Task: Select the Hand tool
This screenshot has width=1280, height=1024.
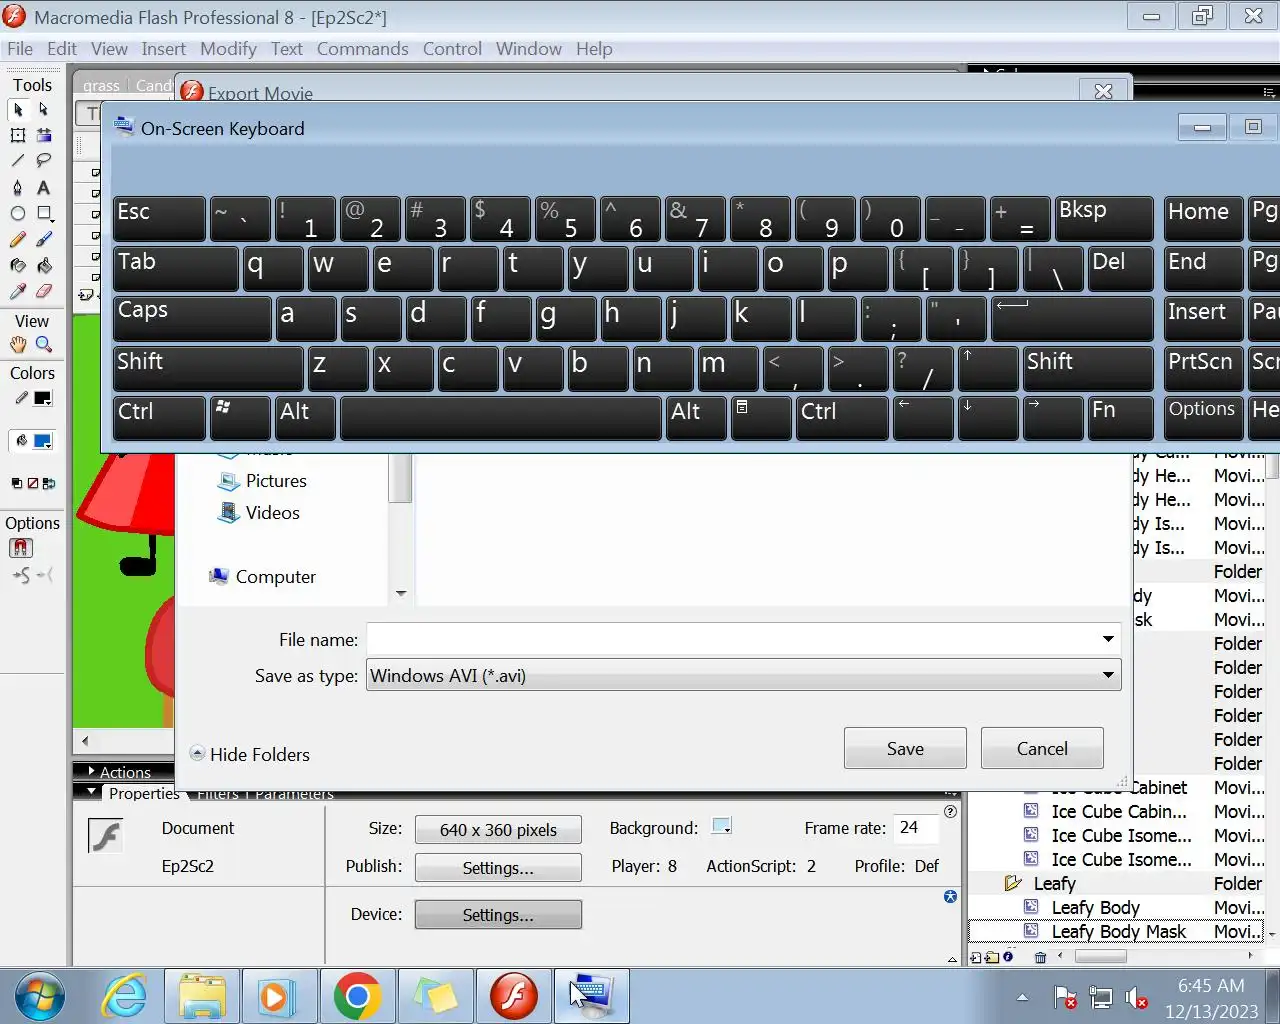Action: (18, 344)
